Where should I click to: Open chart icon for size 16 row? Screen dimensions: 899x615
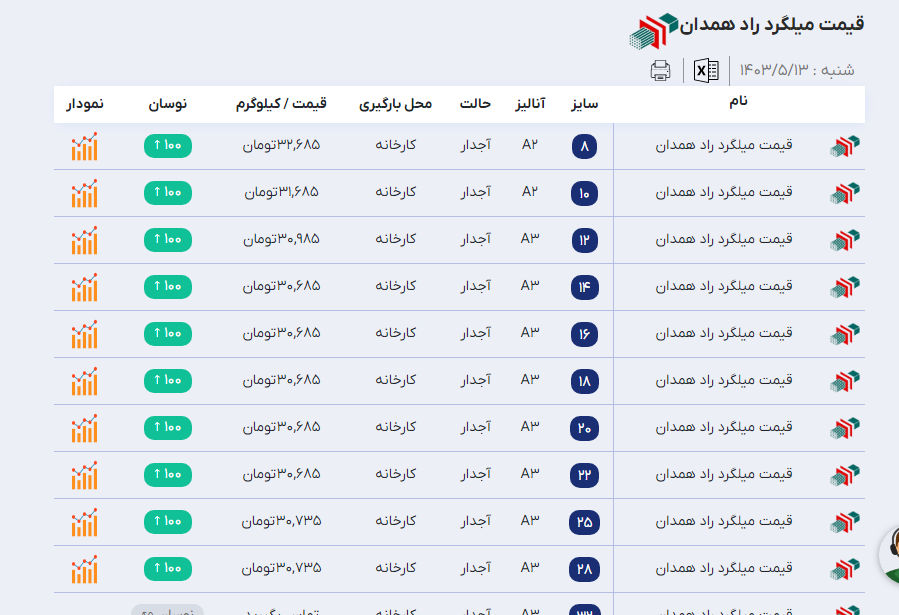coord(85,334)
